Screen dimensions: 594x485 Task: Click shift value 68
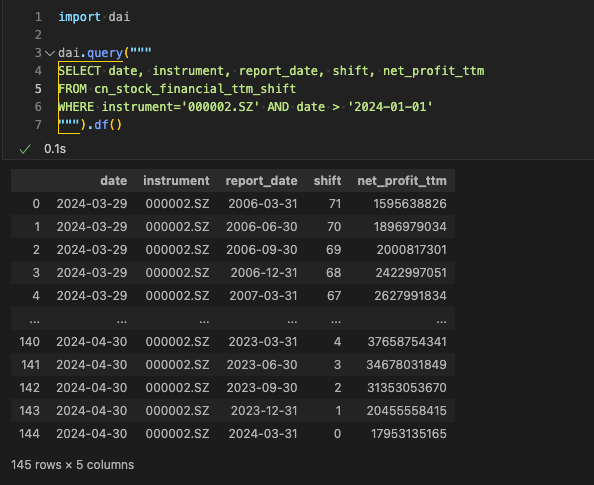point(334,273)
